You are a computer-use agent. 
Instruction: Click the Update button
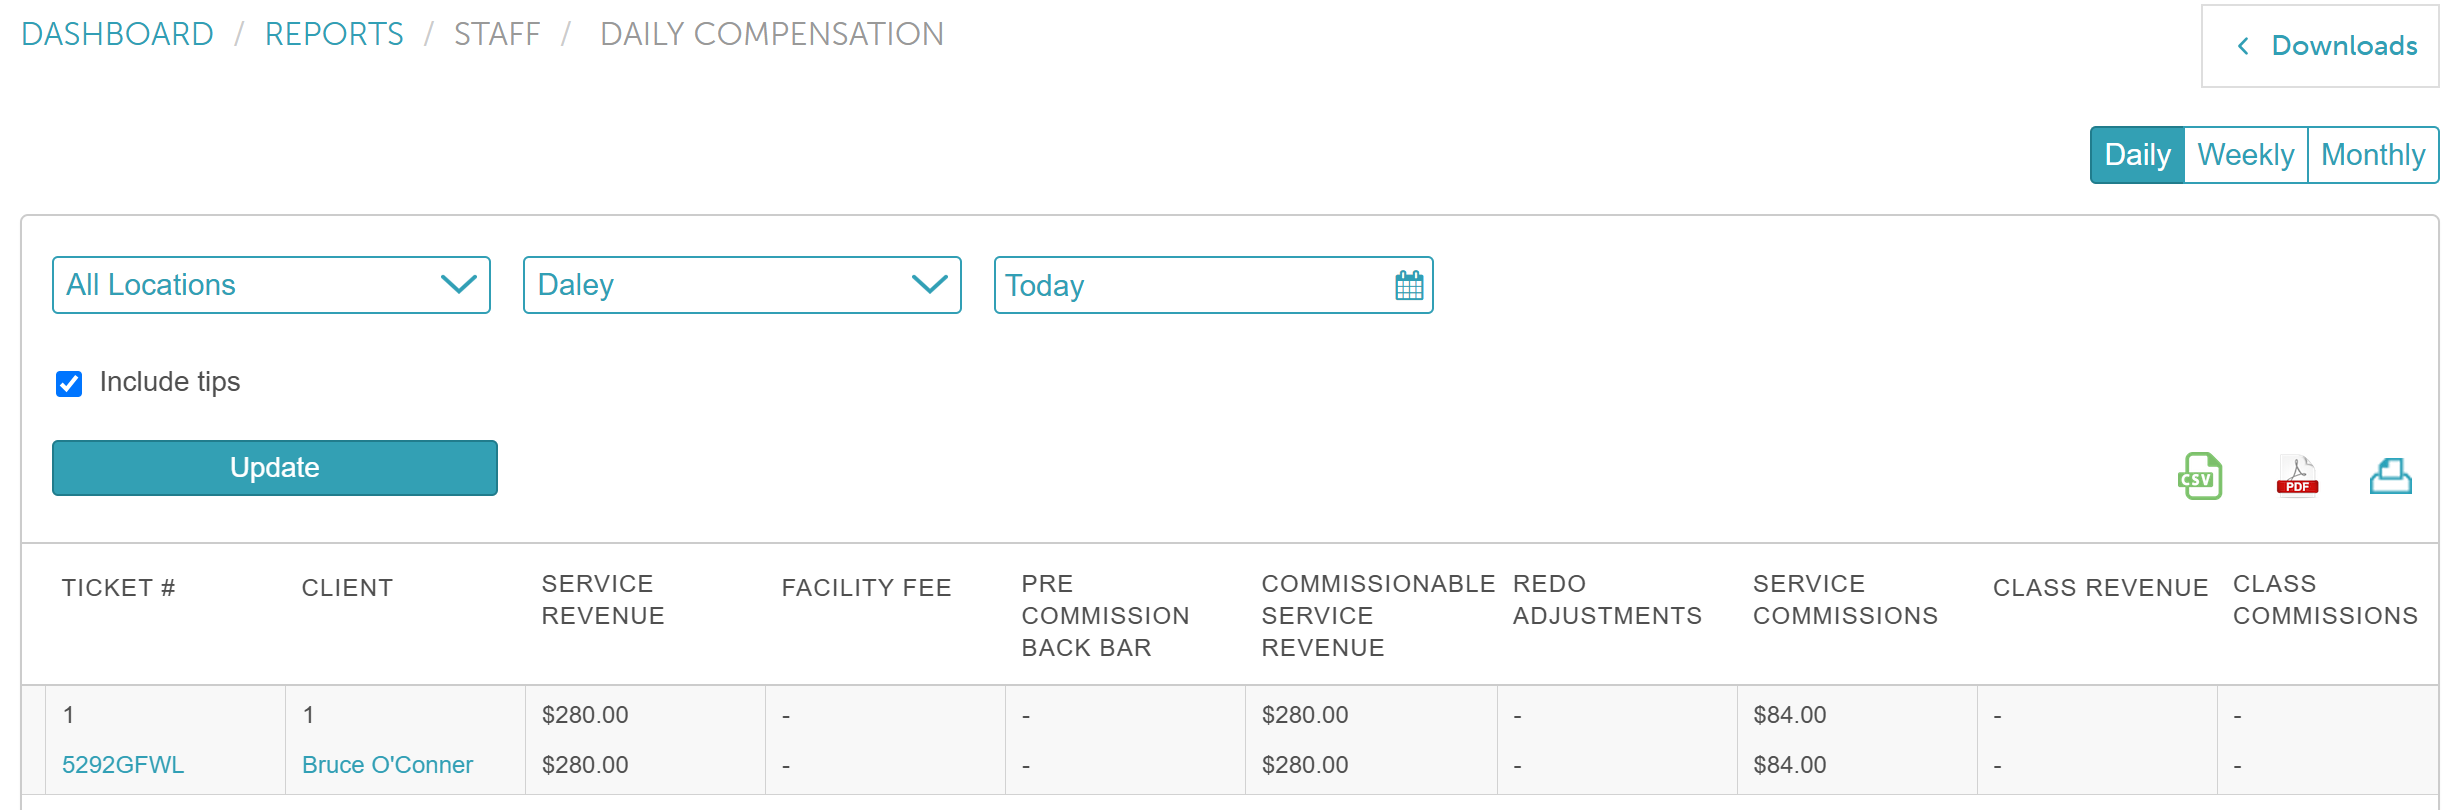(275, 468)
